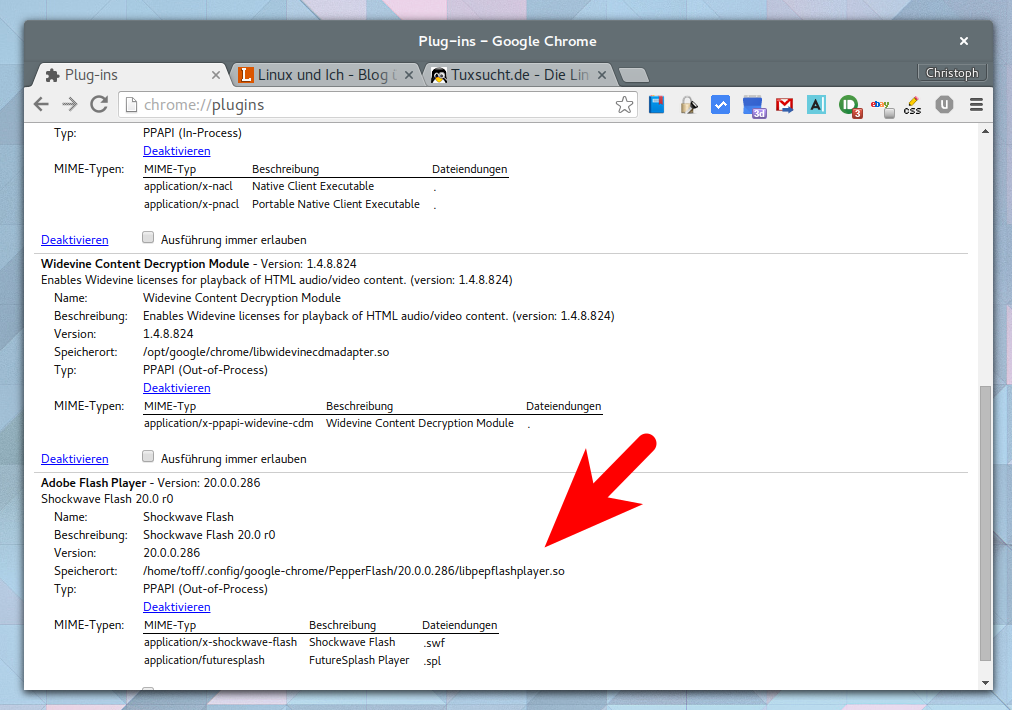
Task: Enable 'Ausführung immer erlauben' for Widevine
Action: (x=148, y=457)
